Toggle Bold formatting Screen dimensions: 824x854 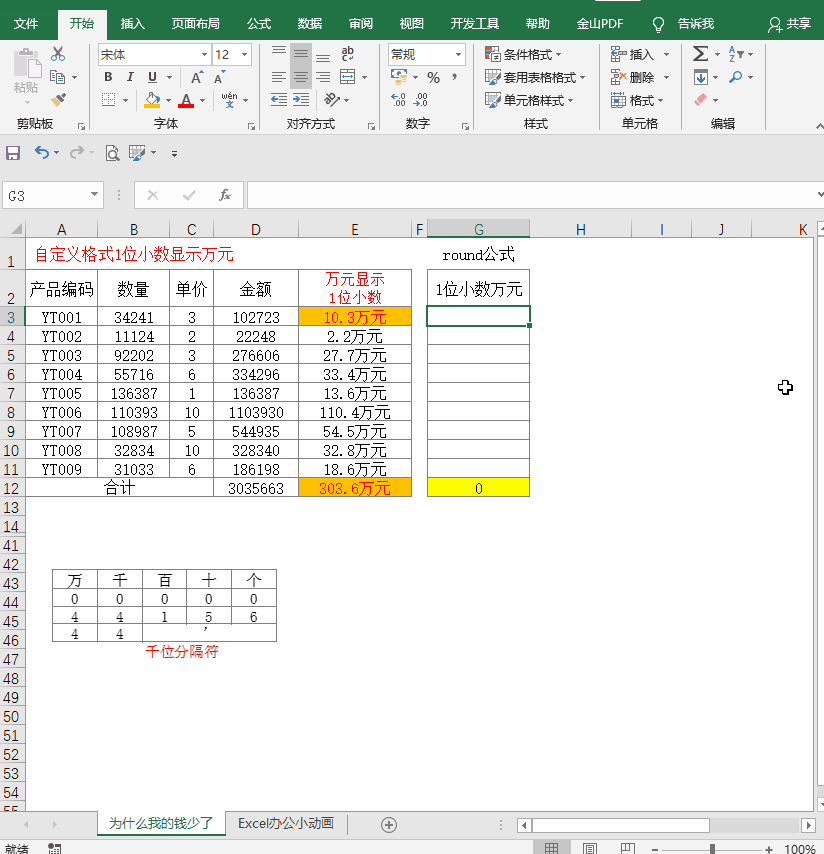pos(108,77)
